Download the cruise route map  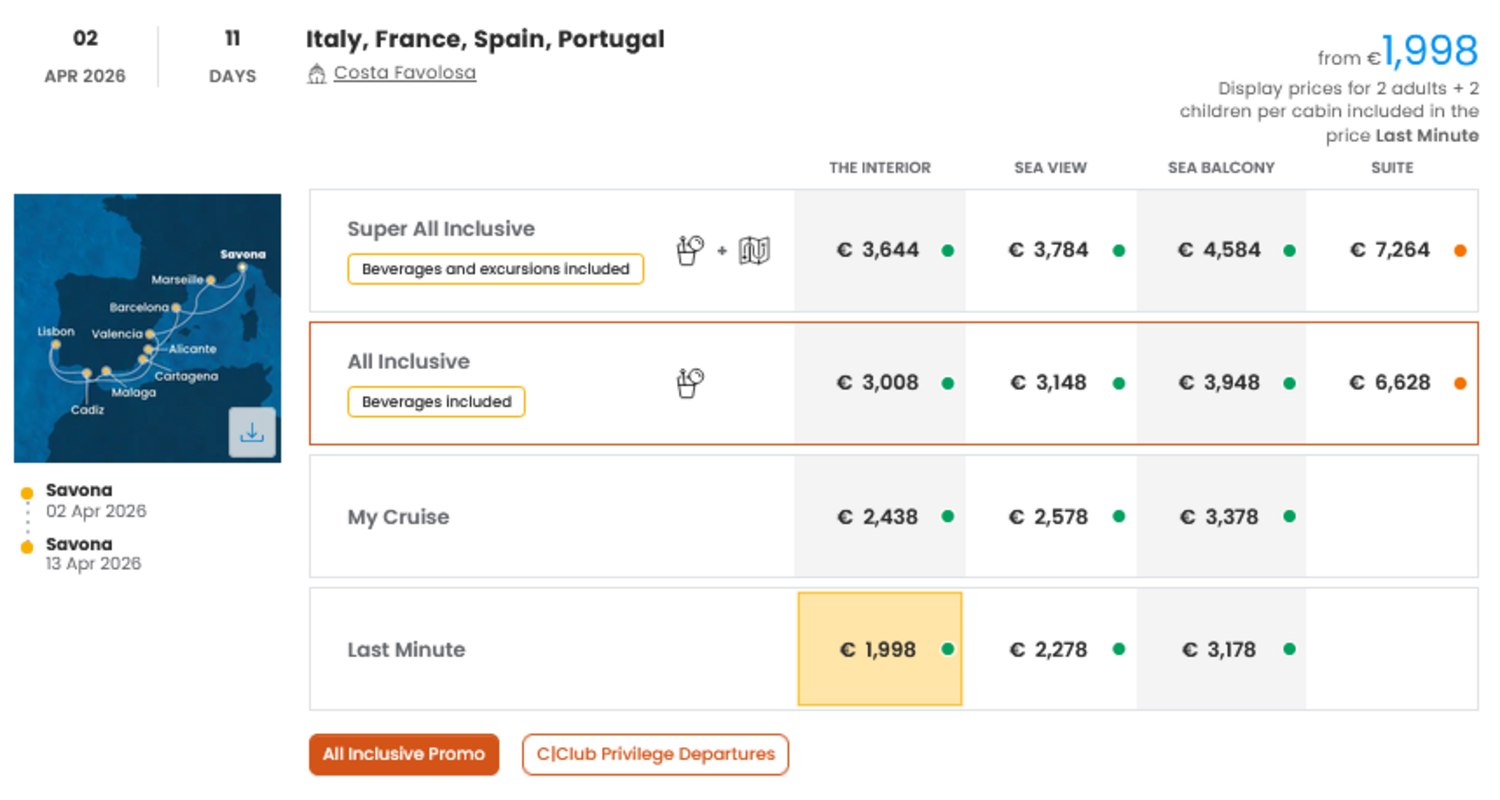(252, 433)
